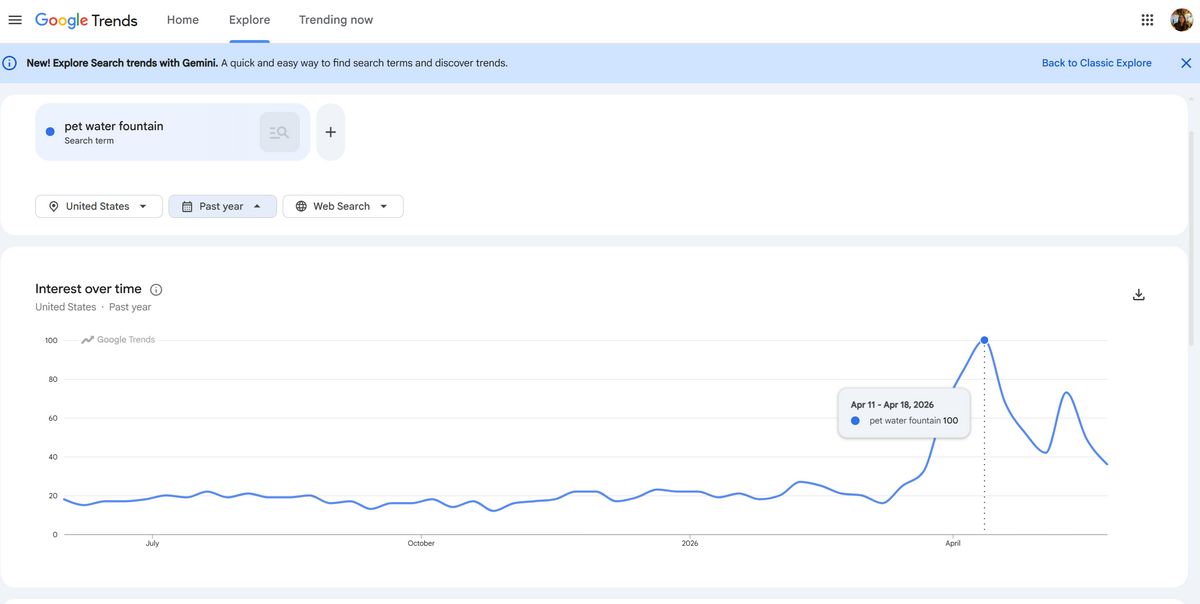Click the October label on the x-axis
The height and width of the screenshot is (604, 1200).
coord(421,543)
